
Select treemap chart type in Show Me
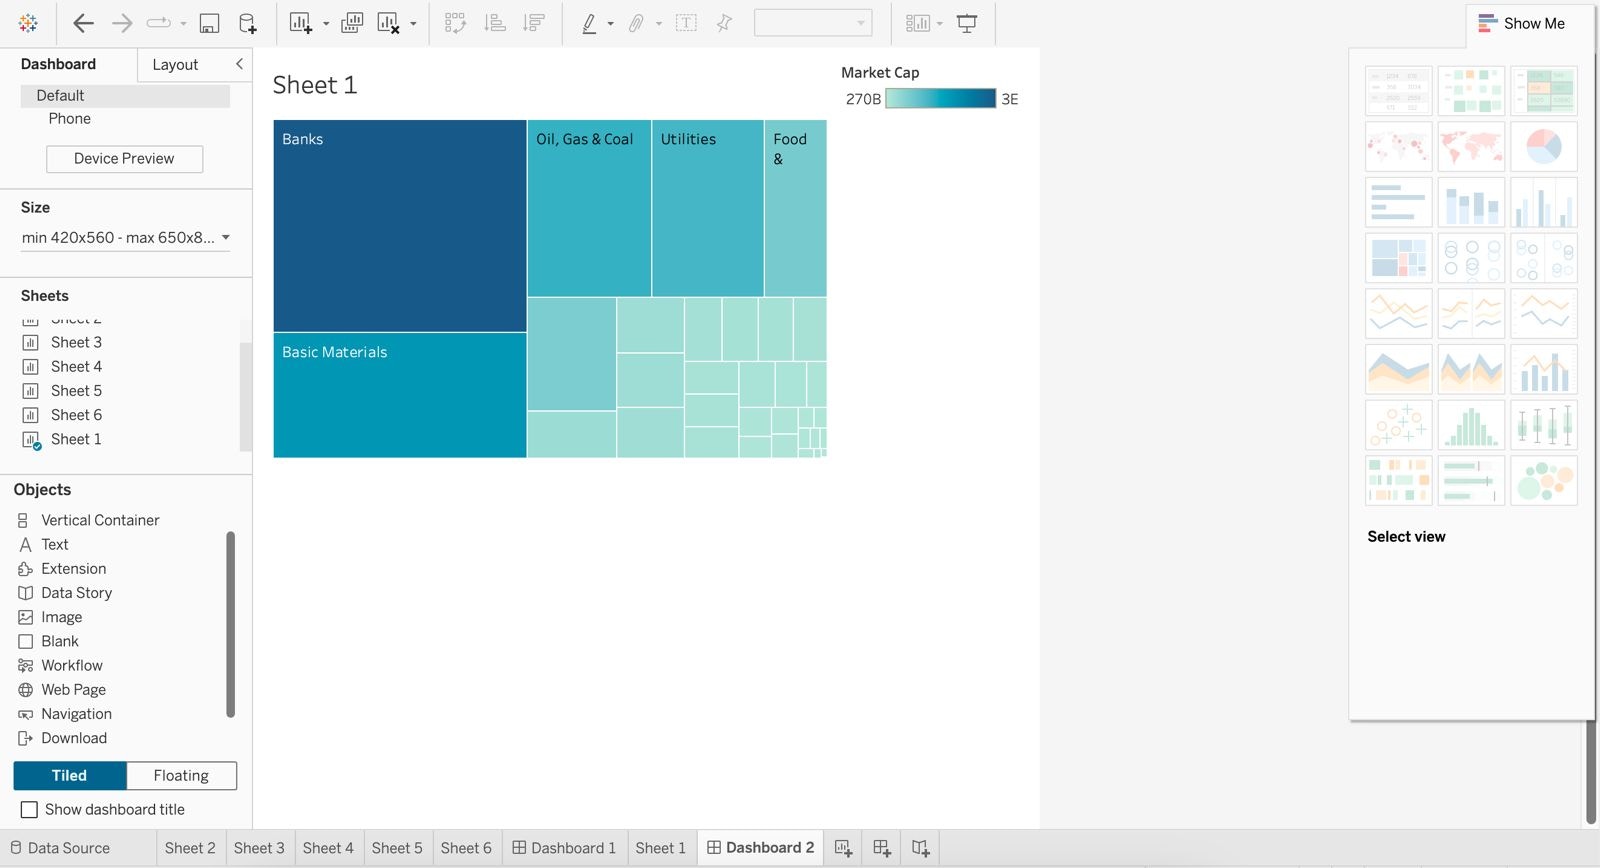[x=1398, y=258]
